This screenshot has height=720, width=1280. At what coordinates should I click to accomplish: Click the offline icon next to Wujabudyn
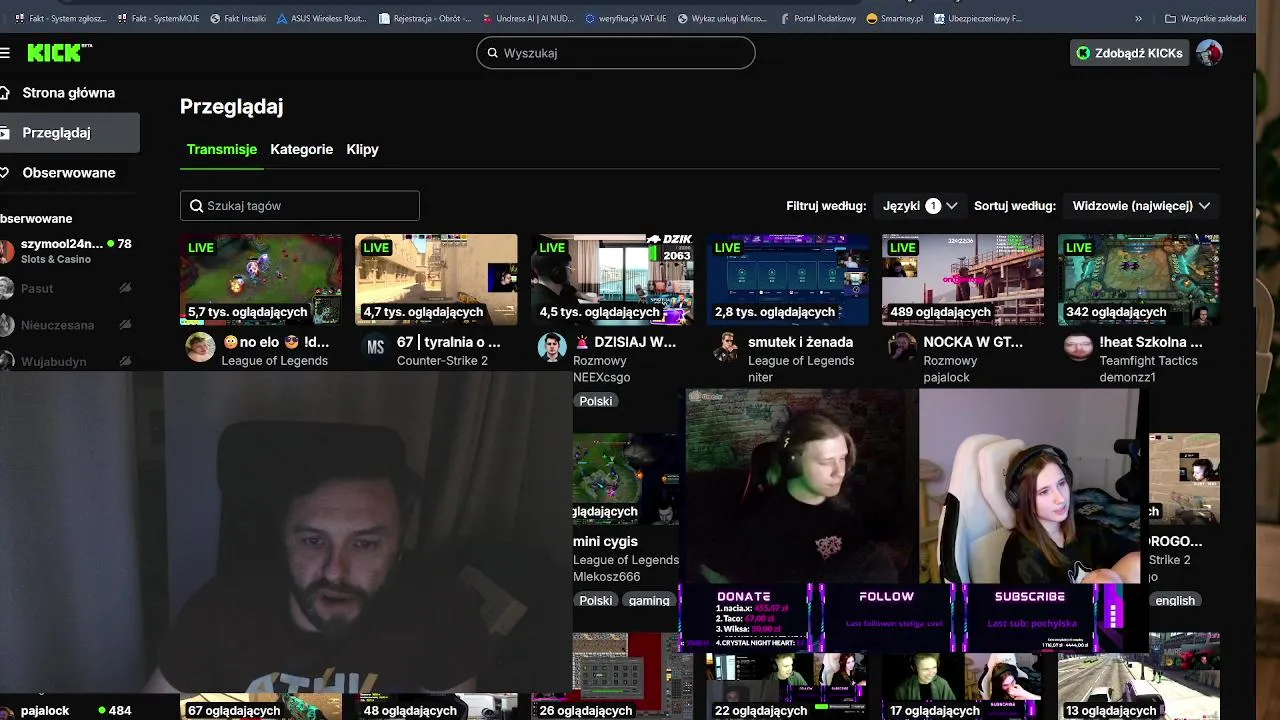click(x=125, y=361)
